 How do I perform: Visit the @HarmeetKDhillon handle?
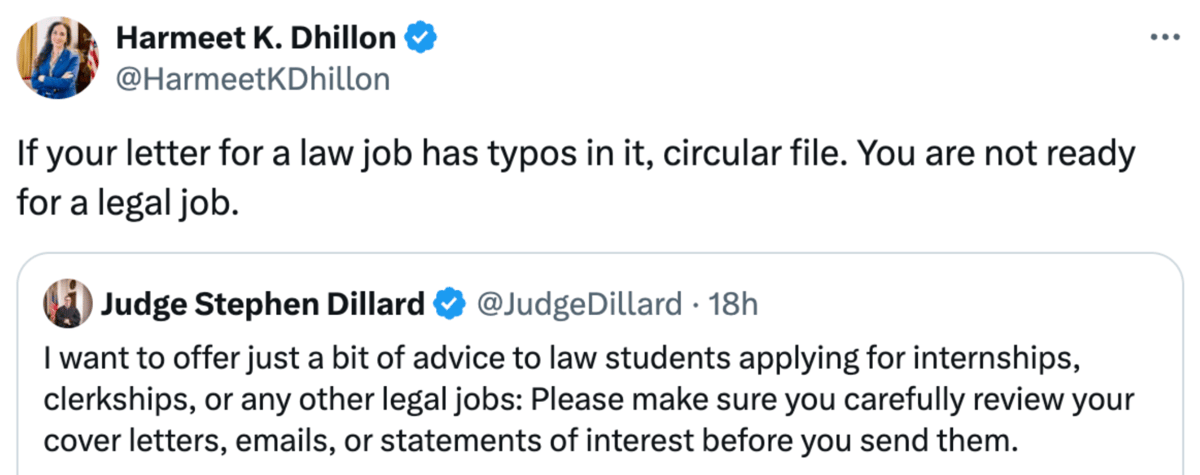pos(253,78)
